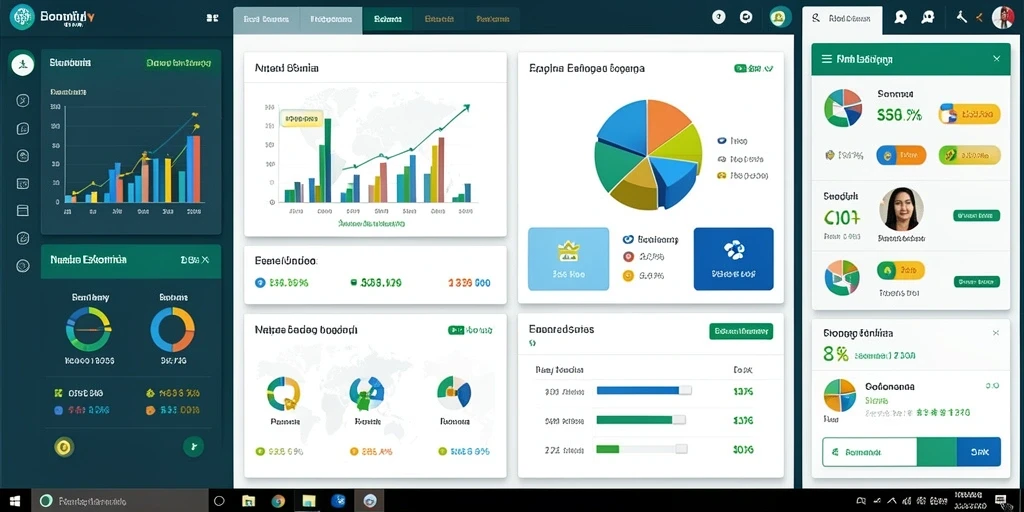Click the green button heading the progress-bar table card
The image size is (1024, 512).
[x=741, y=331]
